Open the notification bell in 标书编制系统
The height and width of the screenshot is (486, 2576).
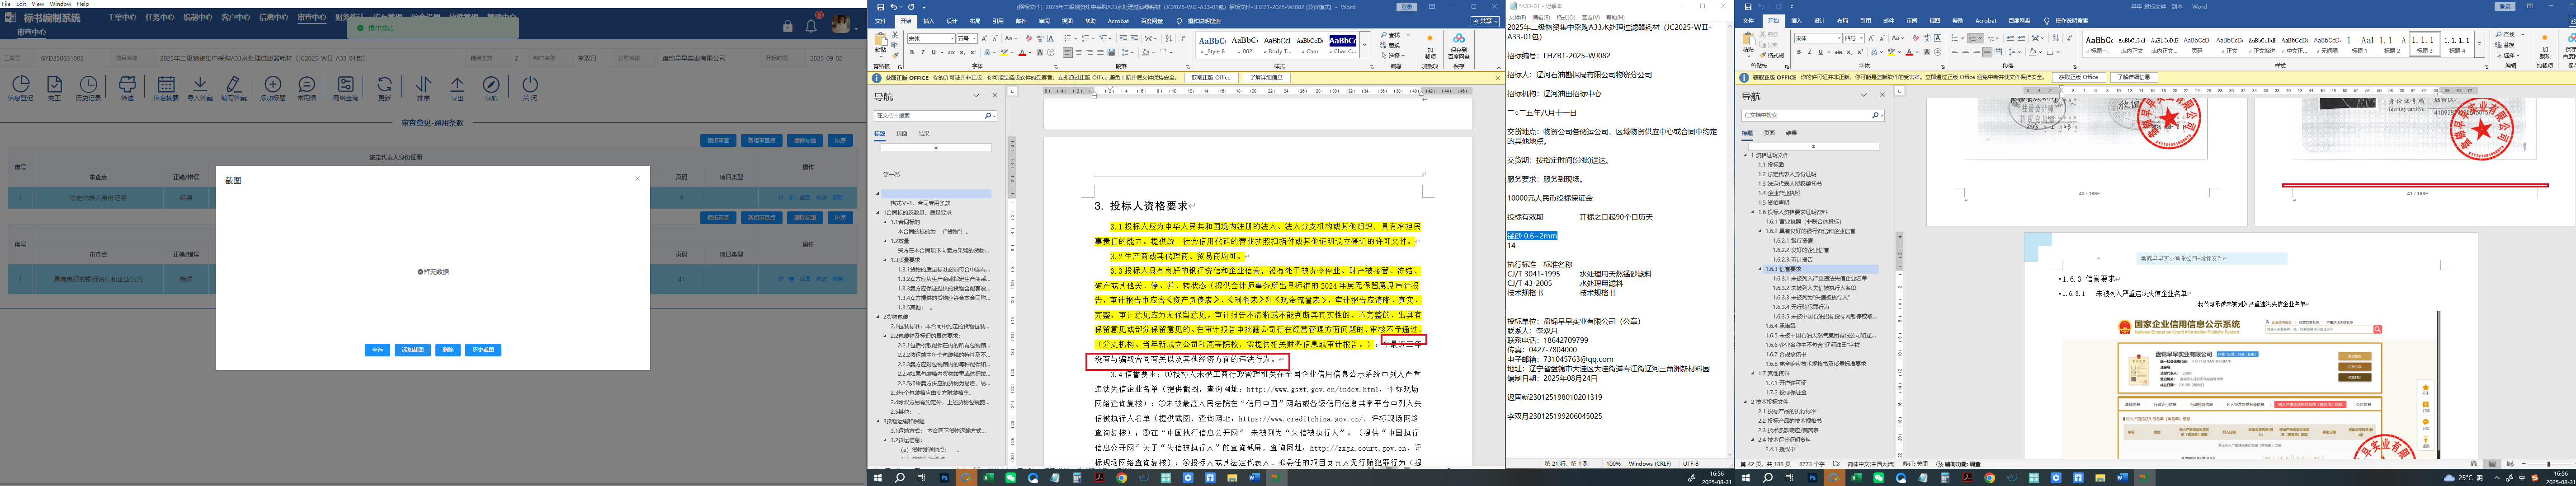pos(811,26)
